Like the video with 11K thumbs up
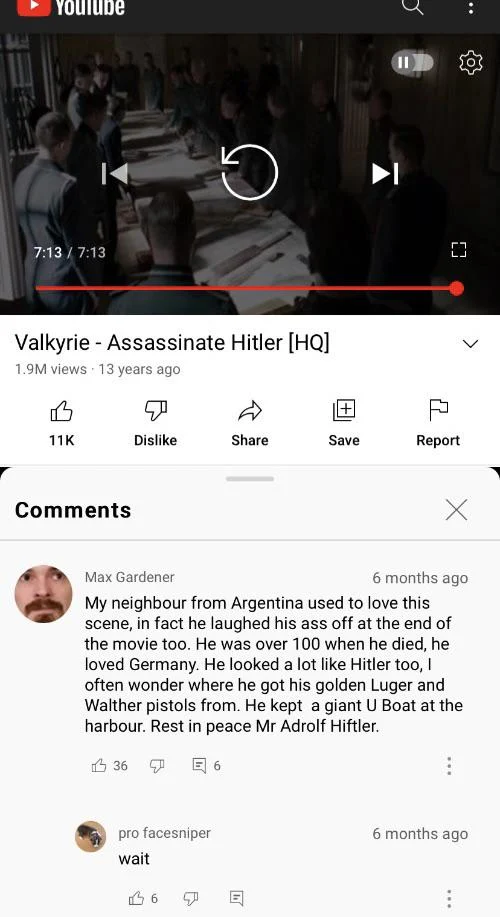Viewport: 500px width, 917px height. coord(61,423)
